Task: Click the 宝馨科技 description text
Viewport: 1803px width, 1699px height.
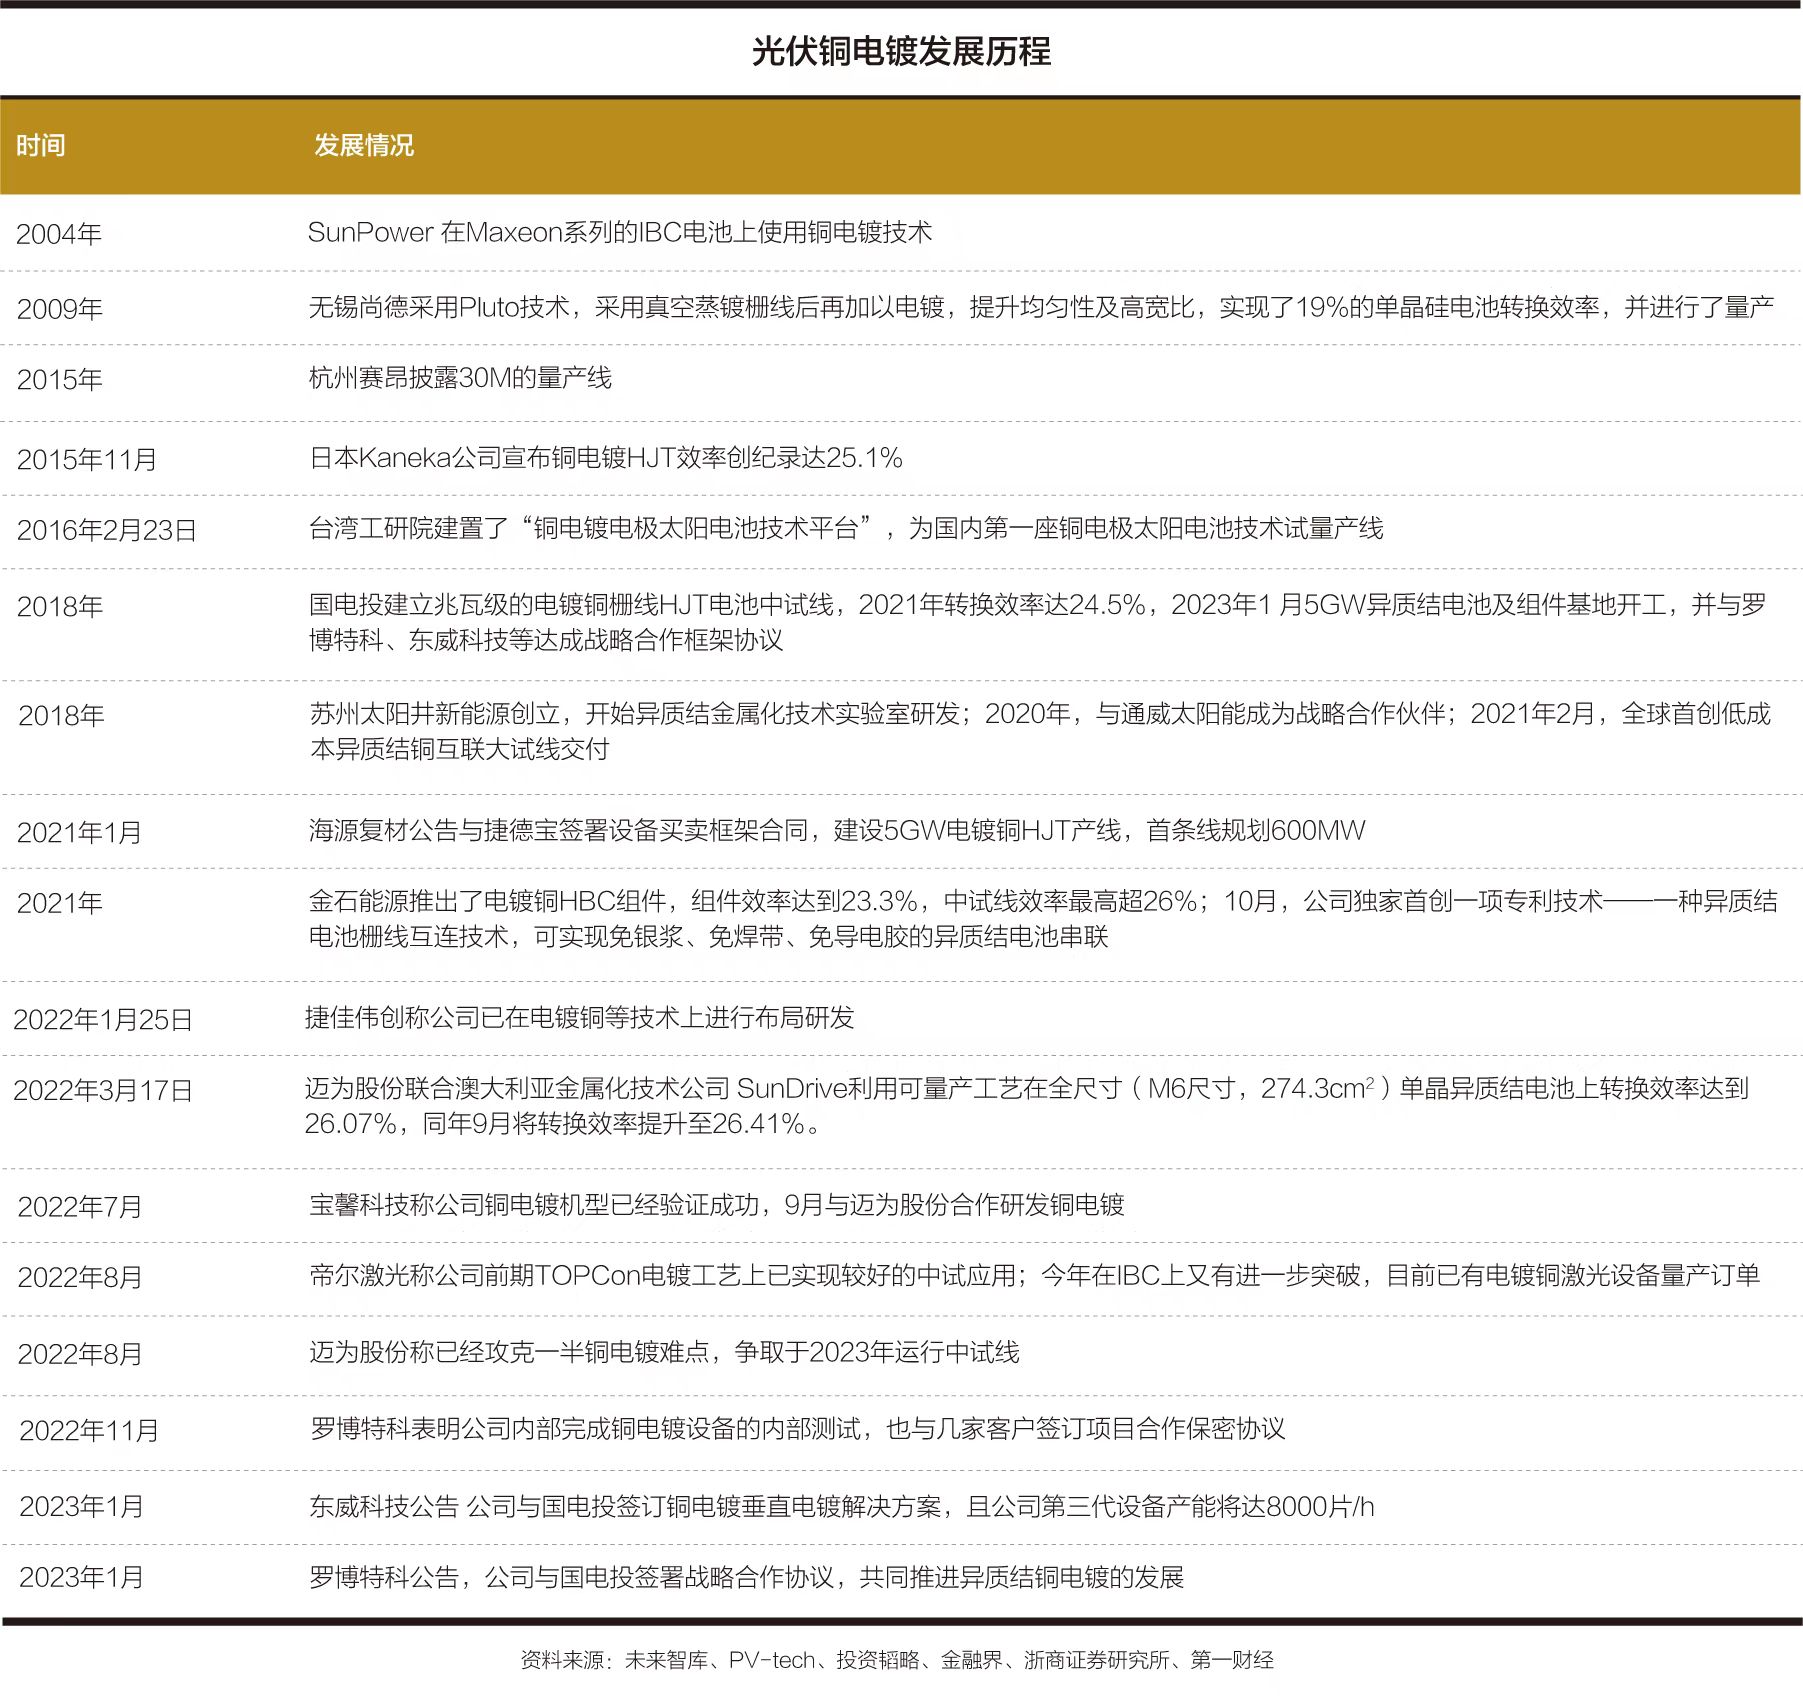Action: click(x=717, y=1205)
